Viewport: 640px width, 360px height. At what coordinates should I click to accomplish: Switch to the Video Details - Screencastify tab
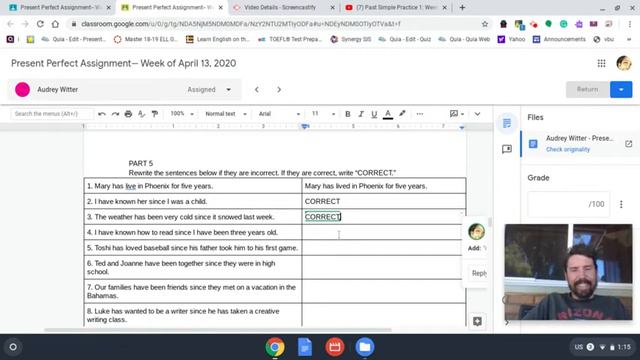(x=284, y=7)
